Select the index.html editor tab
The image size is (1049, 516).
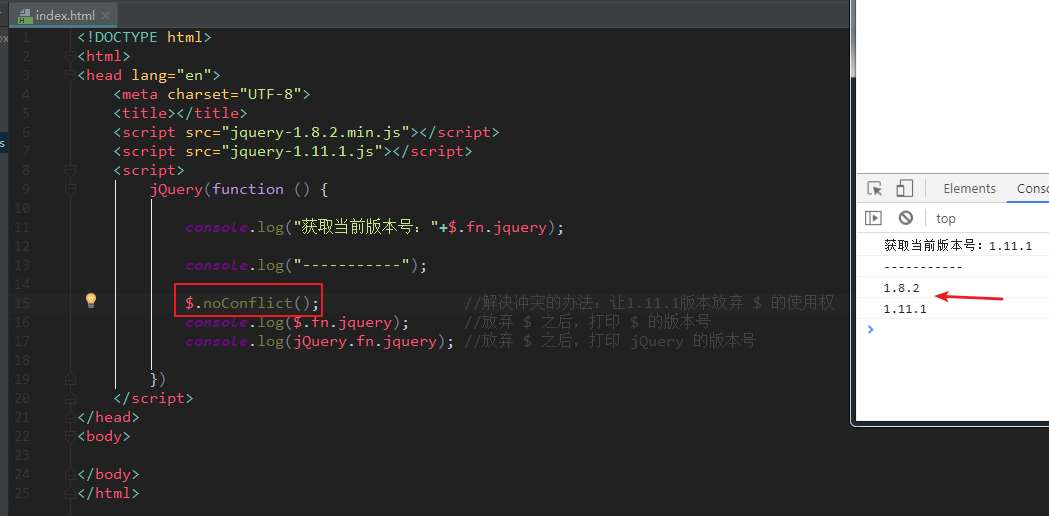[64, 15]
